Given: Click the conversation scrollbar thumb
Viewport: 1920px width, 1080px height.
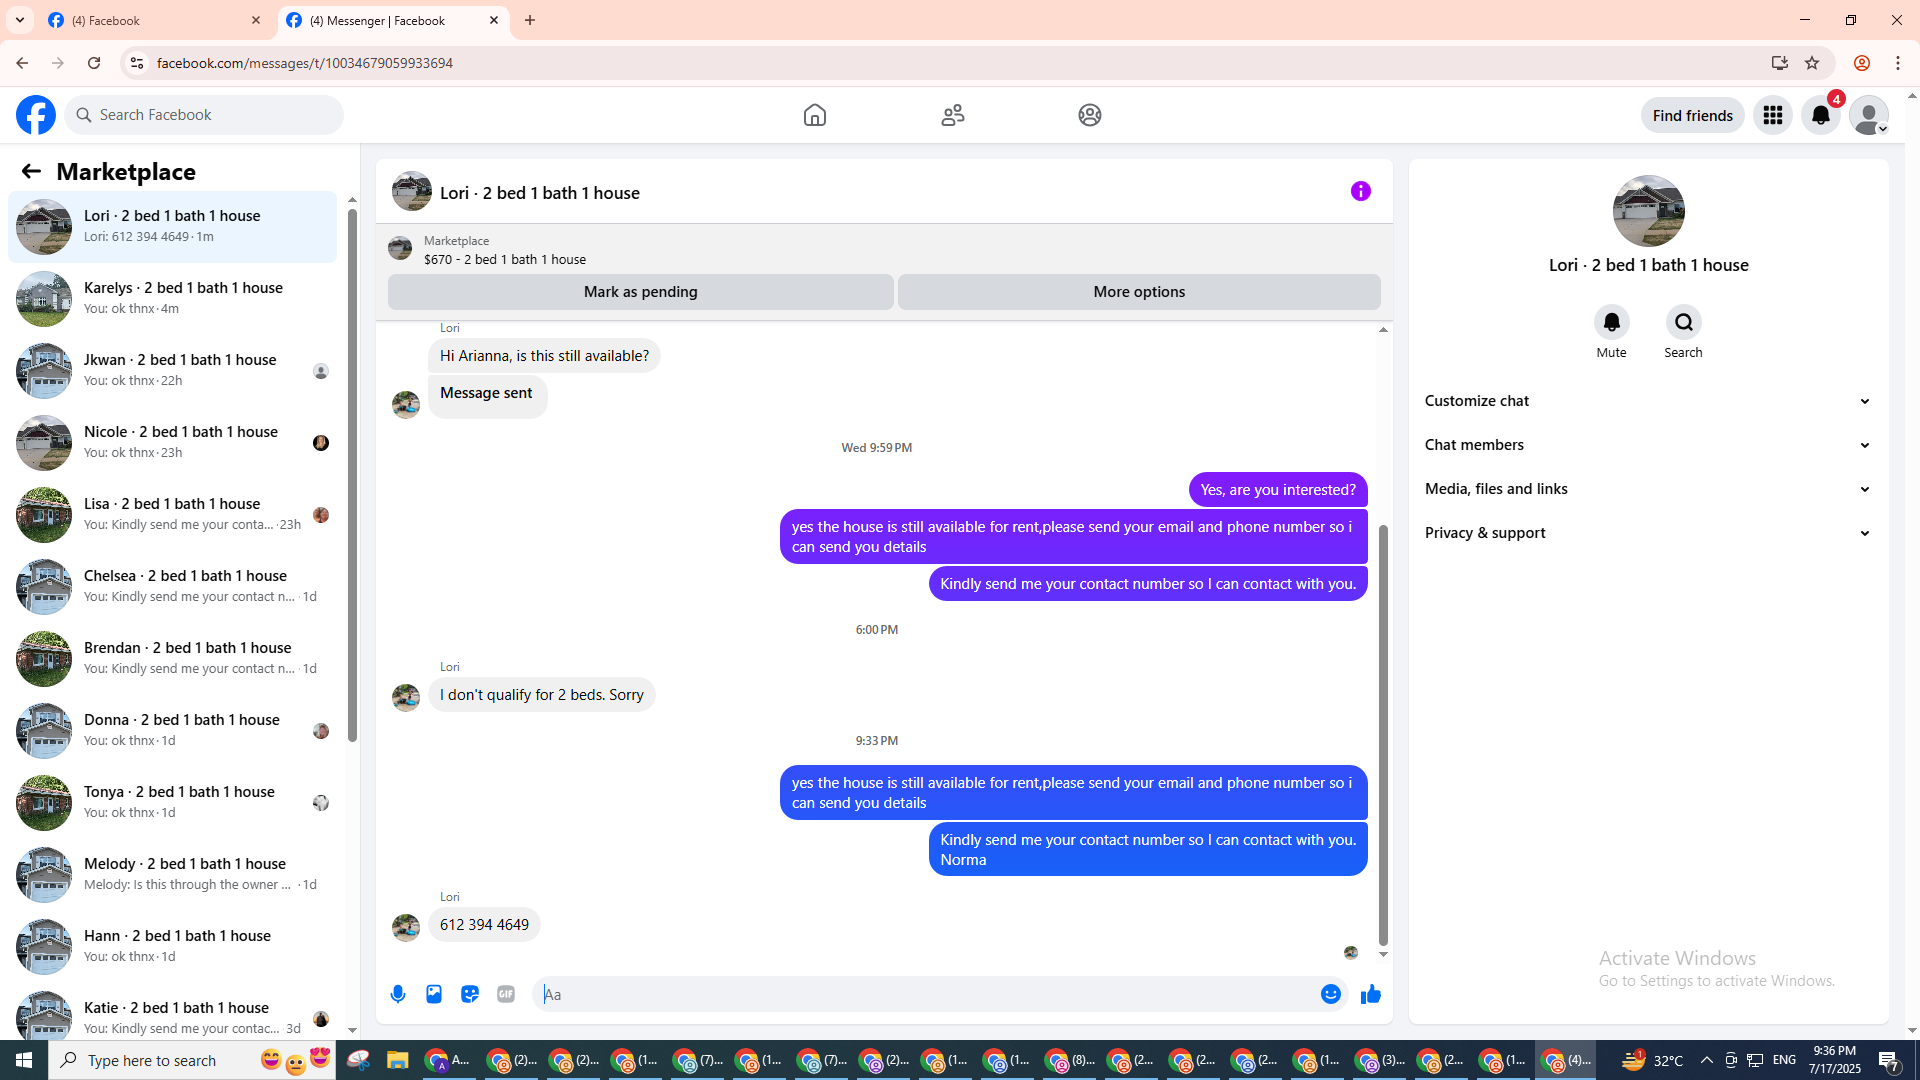Looking at the screenshot, I should [1384, 735].
